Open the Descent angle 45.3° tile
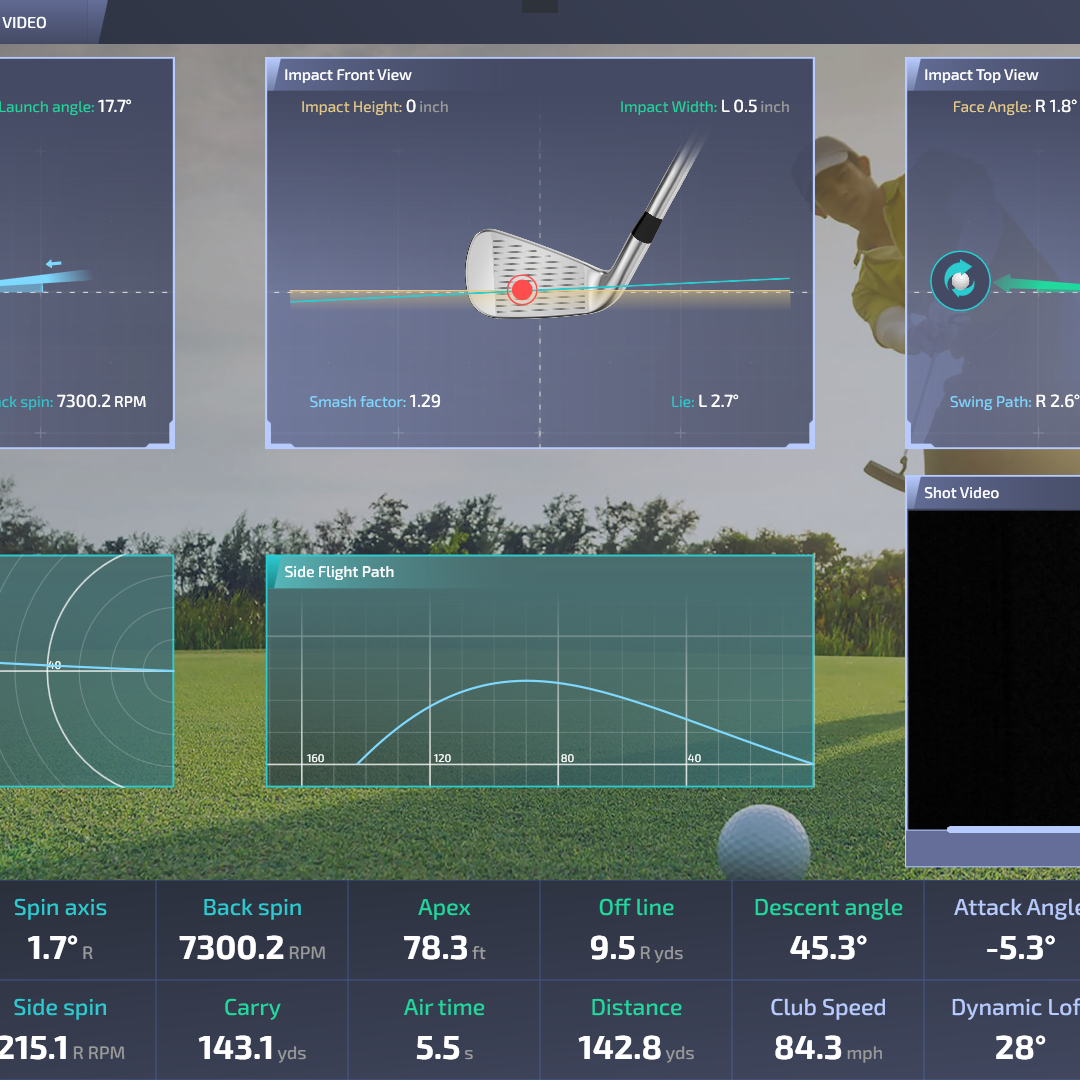1080x1080 pixels. 828,930
